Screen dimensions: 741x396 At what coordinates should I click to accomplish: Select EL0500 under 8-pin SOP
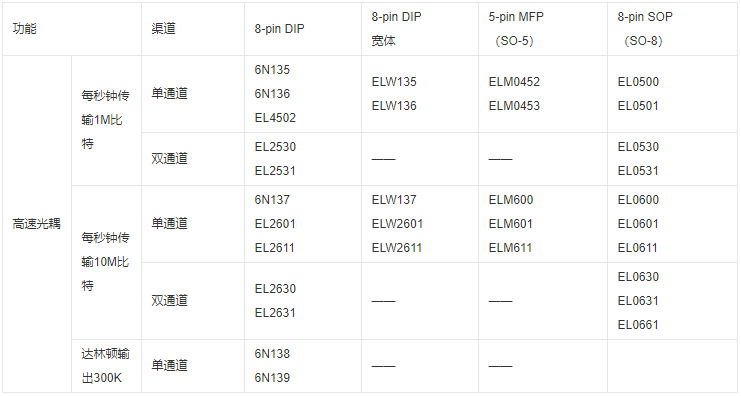pyautogui.click(x=638, y=82)
